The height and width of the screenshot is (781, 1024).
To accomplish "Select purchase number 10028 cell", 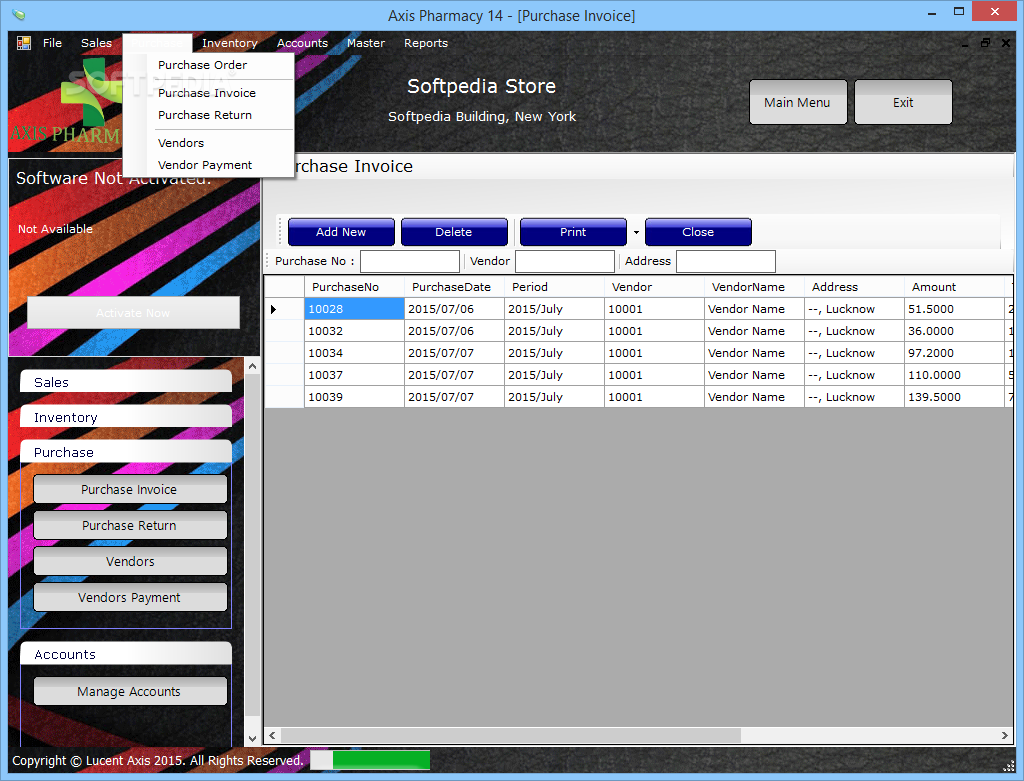I will (354, 309).
